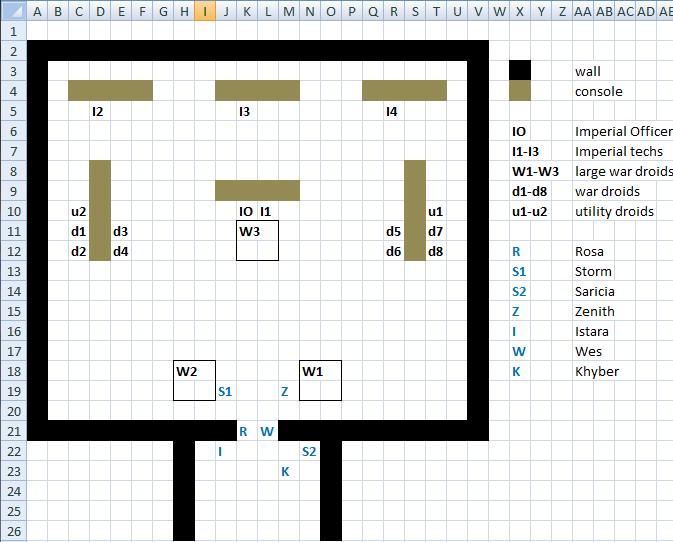Click the blue "S1" cell beside W2
Viewport: 673px width, 542px height.
[x=226, y=391]
